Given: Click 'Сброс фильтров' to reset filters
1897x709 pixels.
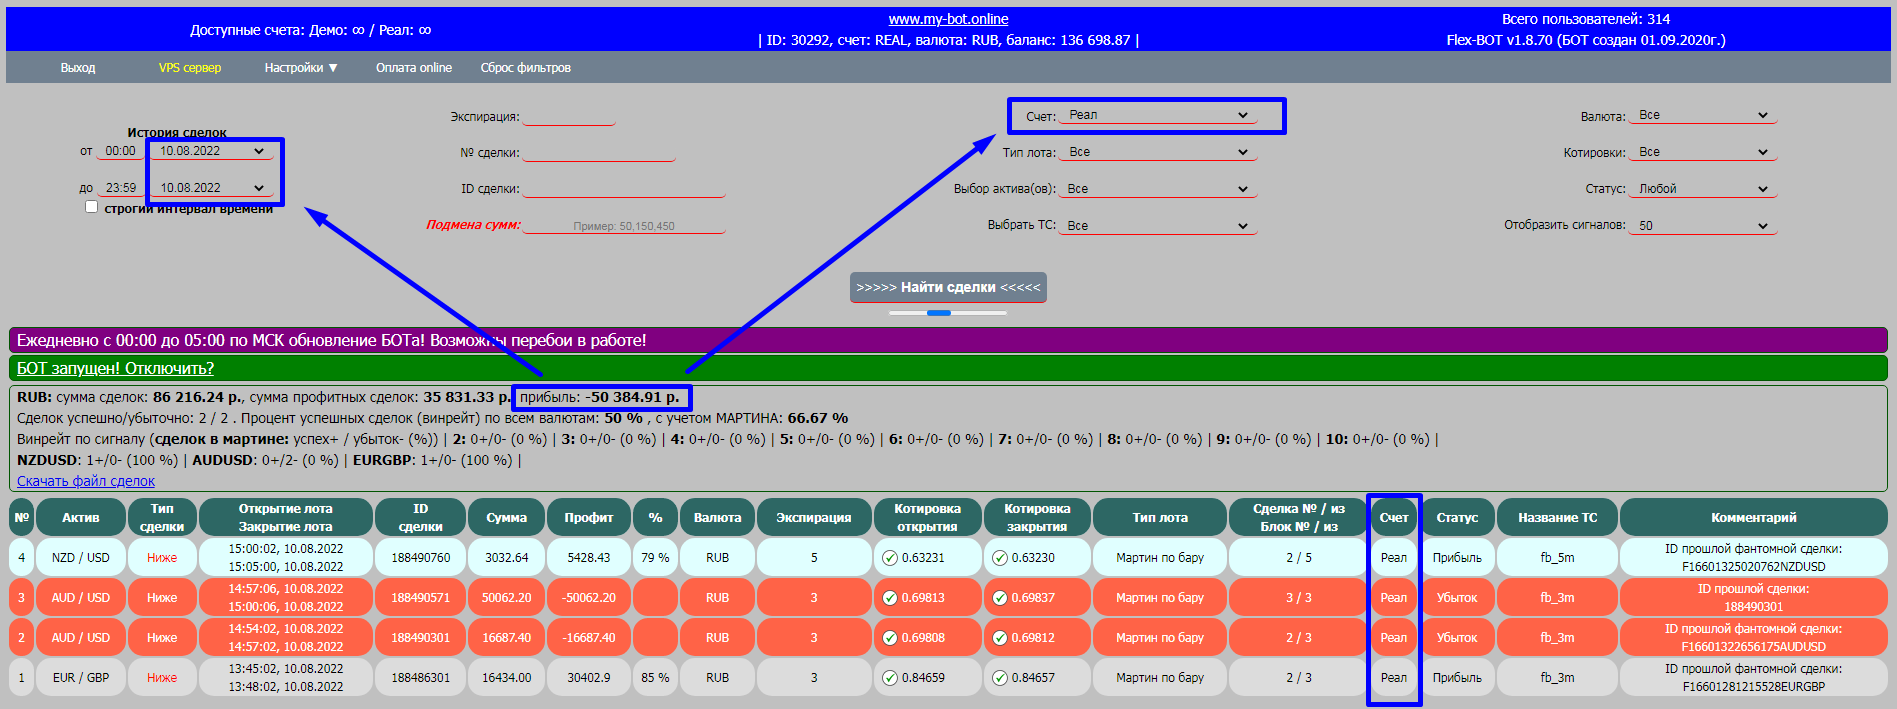Looking at the screenshot, I should pos(526,68).
